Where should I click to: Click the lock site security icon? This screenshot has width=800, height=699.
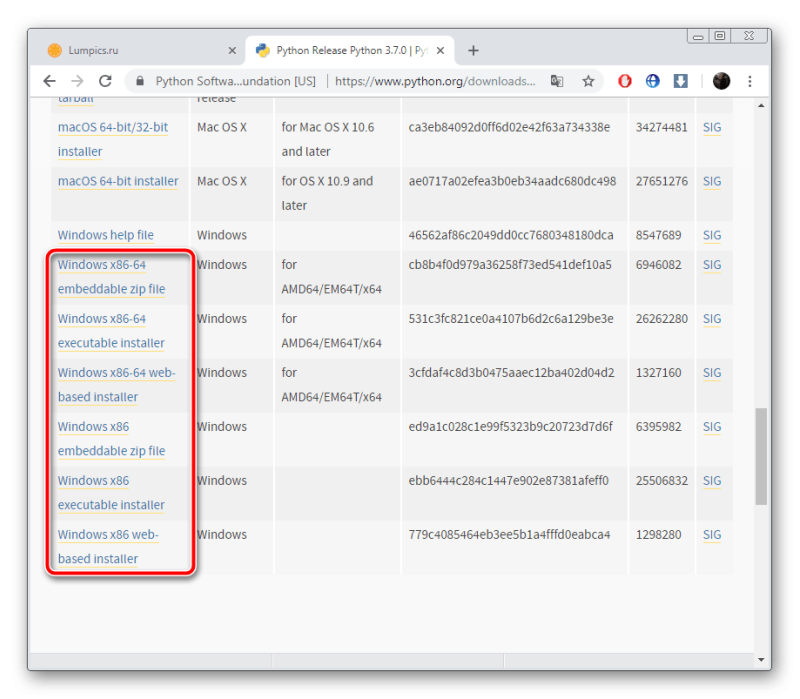pyautogui.click(x=140, y=81)
